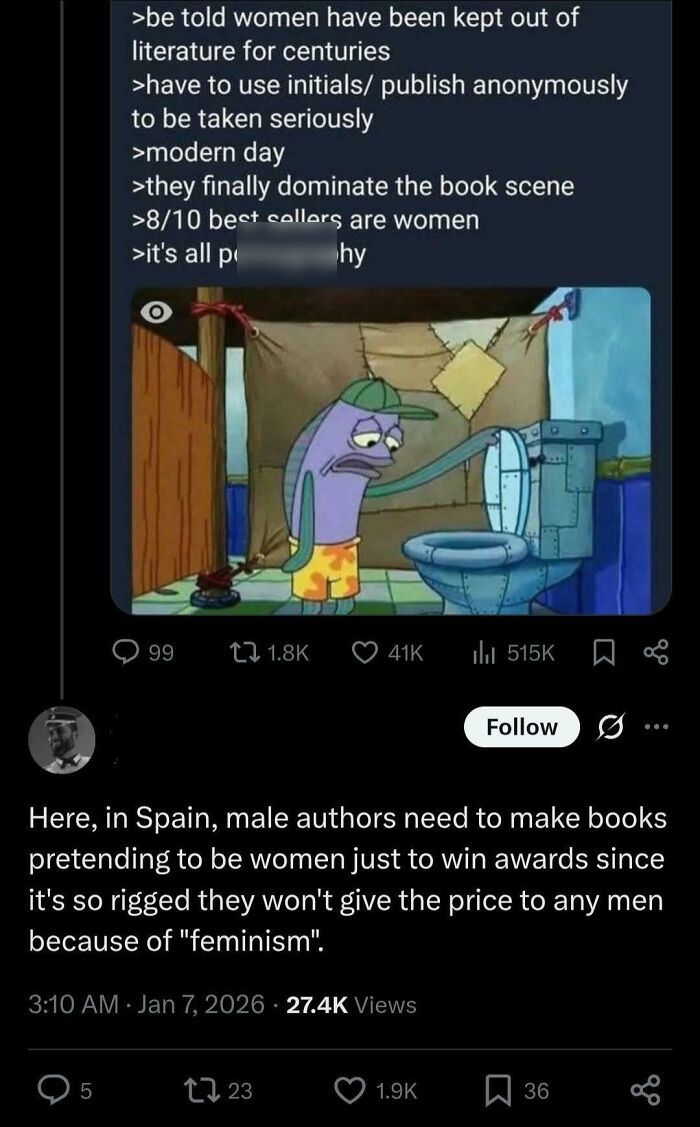Toggle follow state via Follow button

click(x=521, y=727)
